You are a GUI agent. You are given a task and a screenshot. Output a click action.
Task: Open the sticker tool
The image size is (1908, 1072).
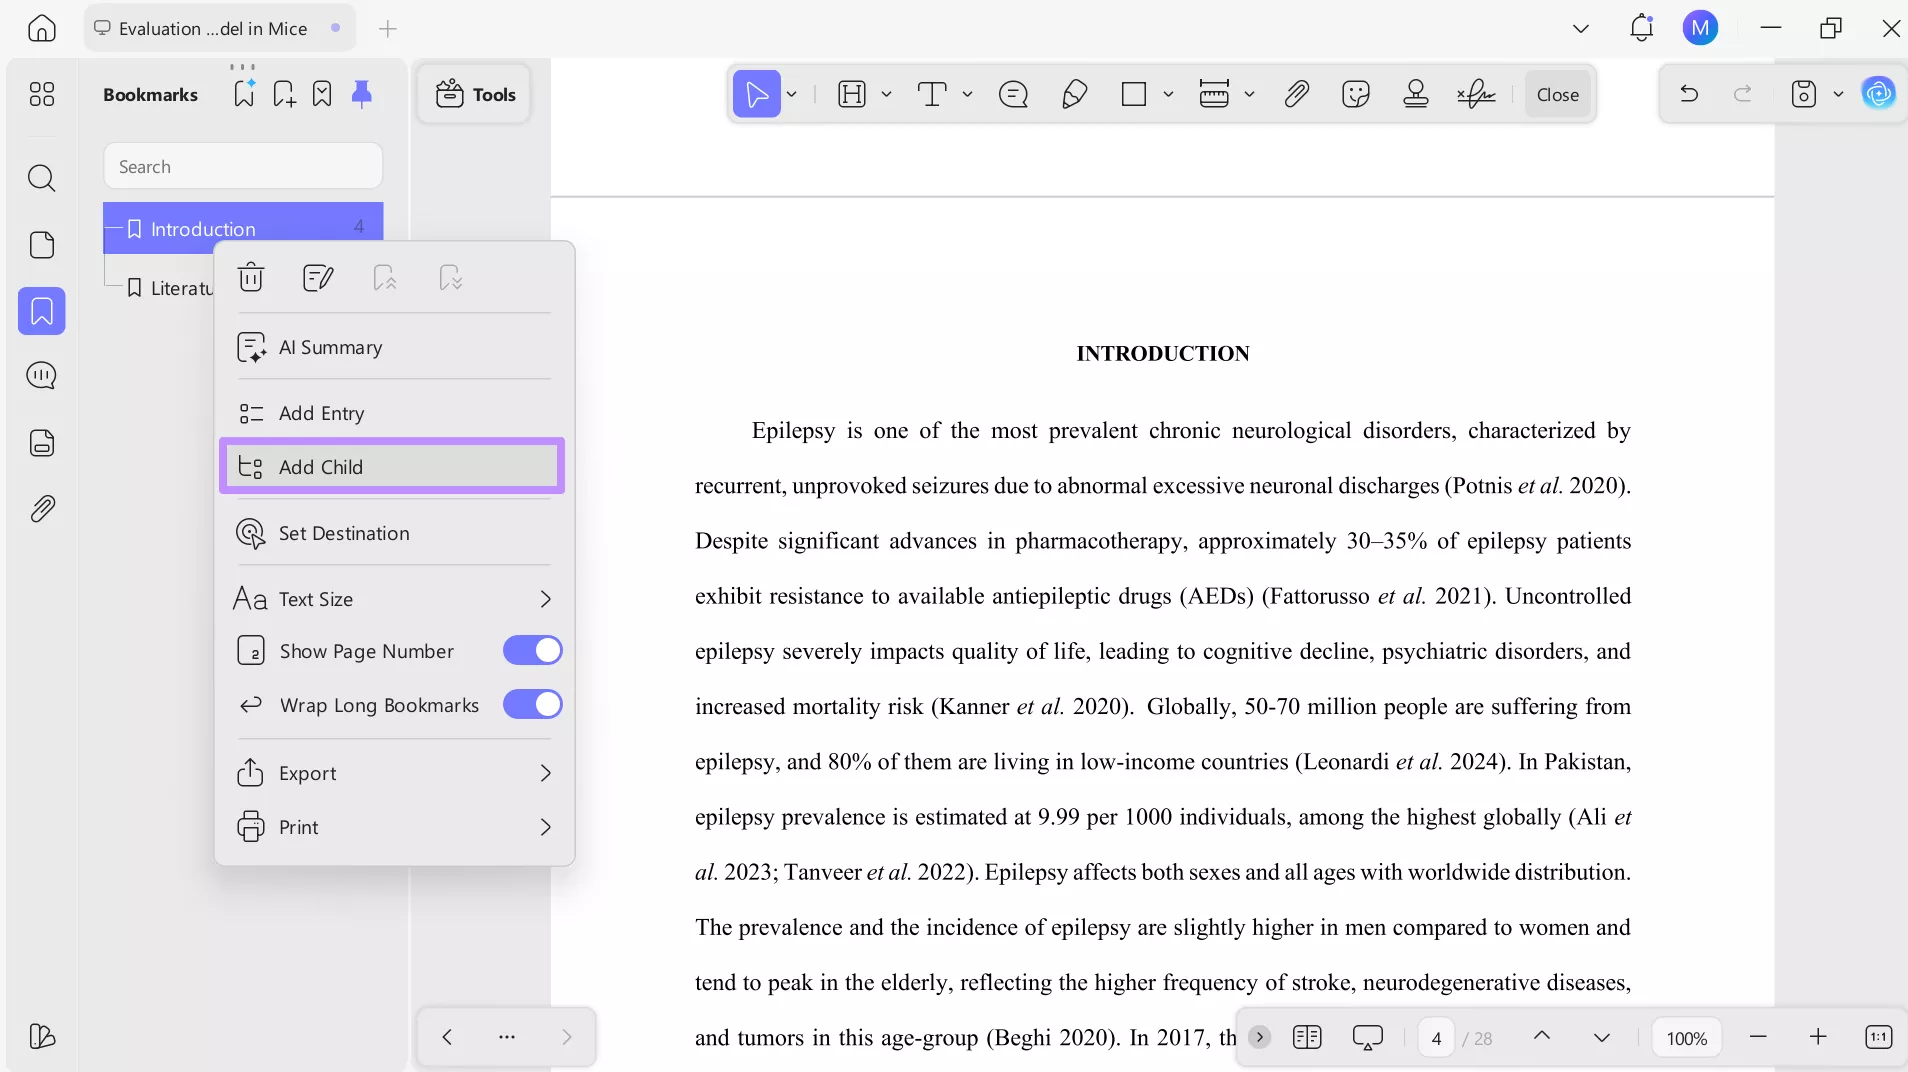tap(1356, 94)
